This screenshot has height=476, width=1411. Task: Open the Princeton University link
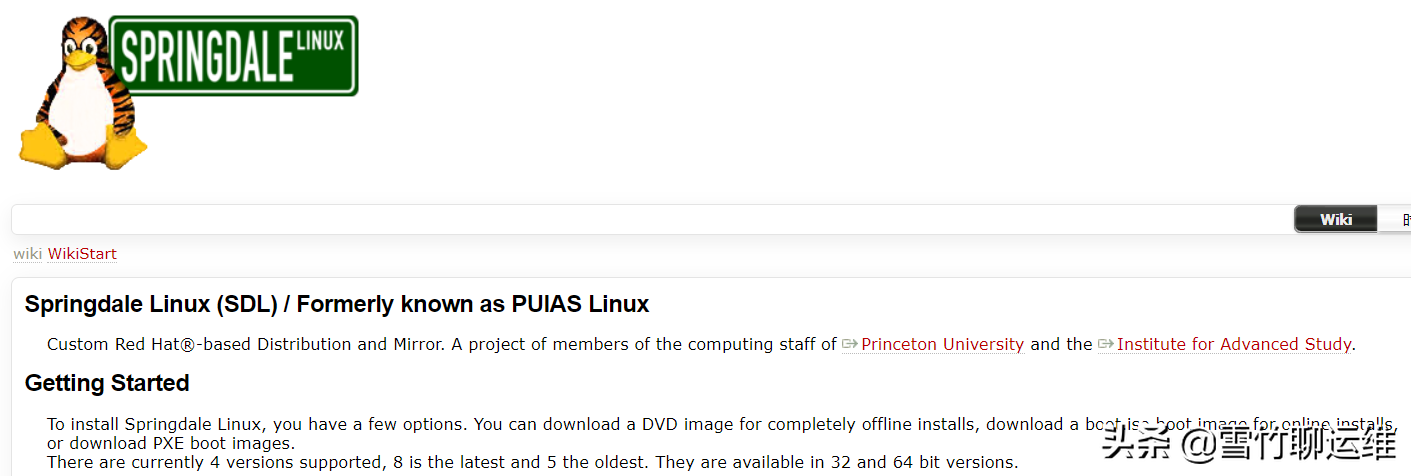point(942,344)
